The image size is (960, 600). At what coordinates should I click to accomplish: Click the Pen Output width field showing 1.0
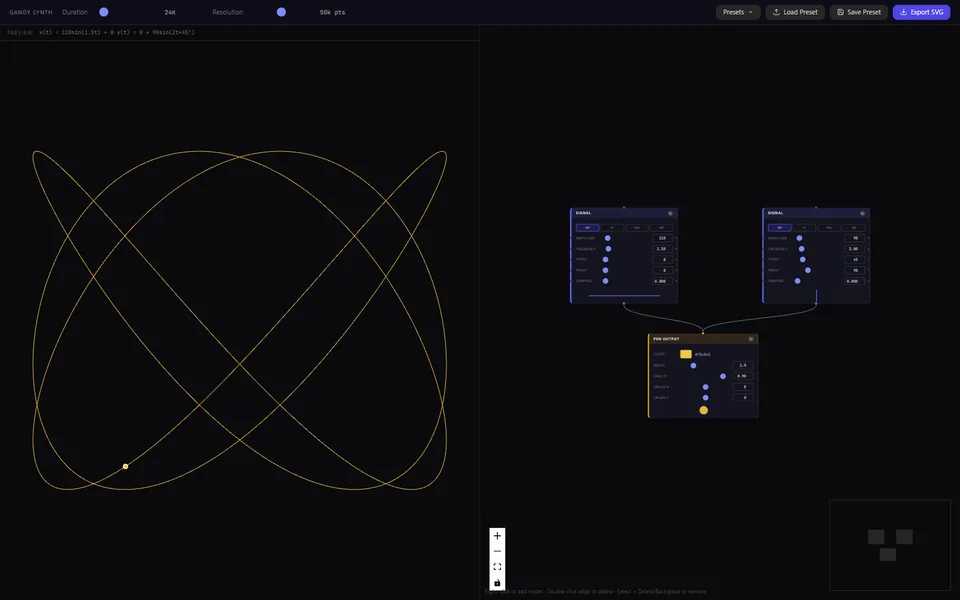coord(743,366)
